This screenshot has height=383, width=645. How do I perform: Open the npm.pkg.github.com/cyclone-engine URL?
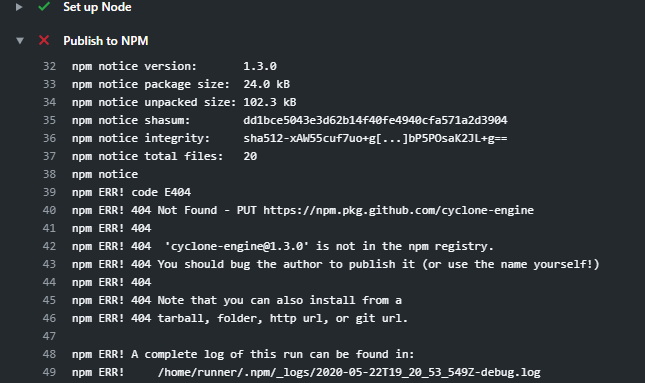pos(398,210)
